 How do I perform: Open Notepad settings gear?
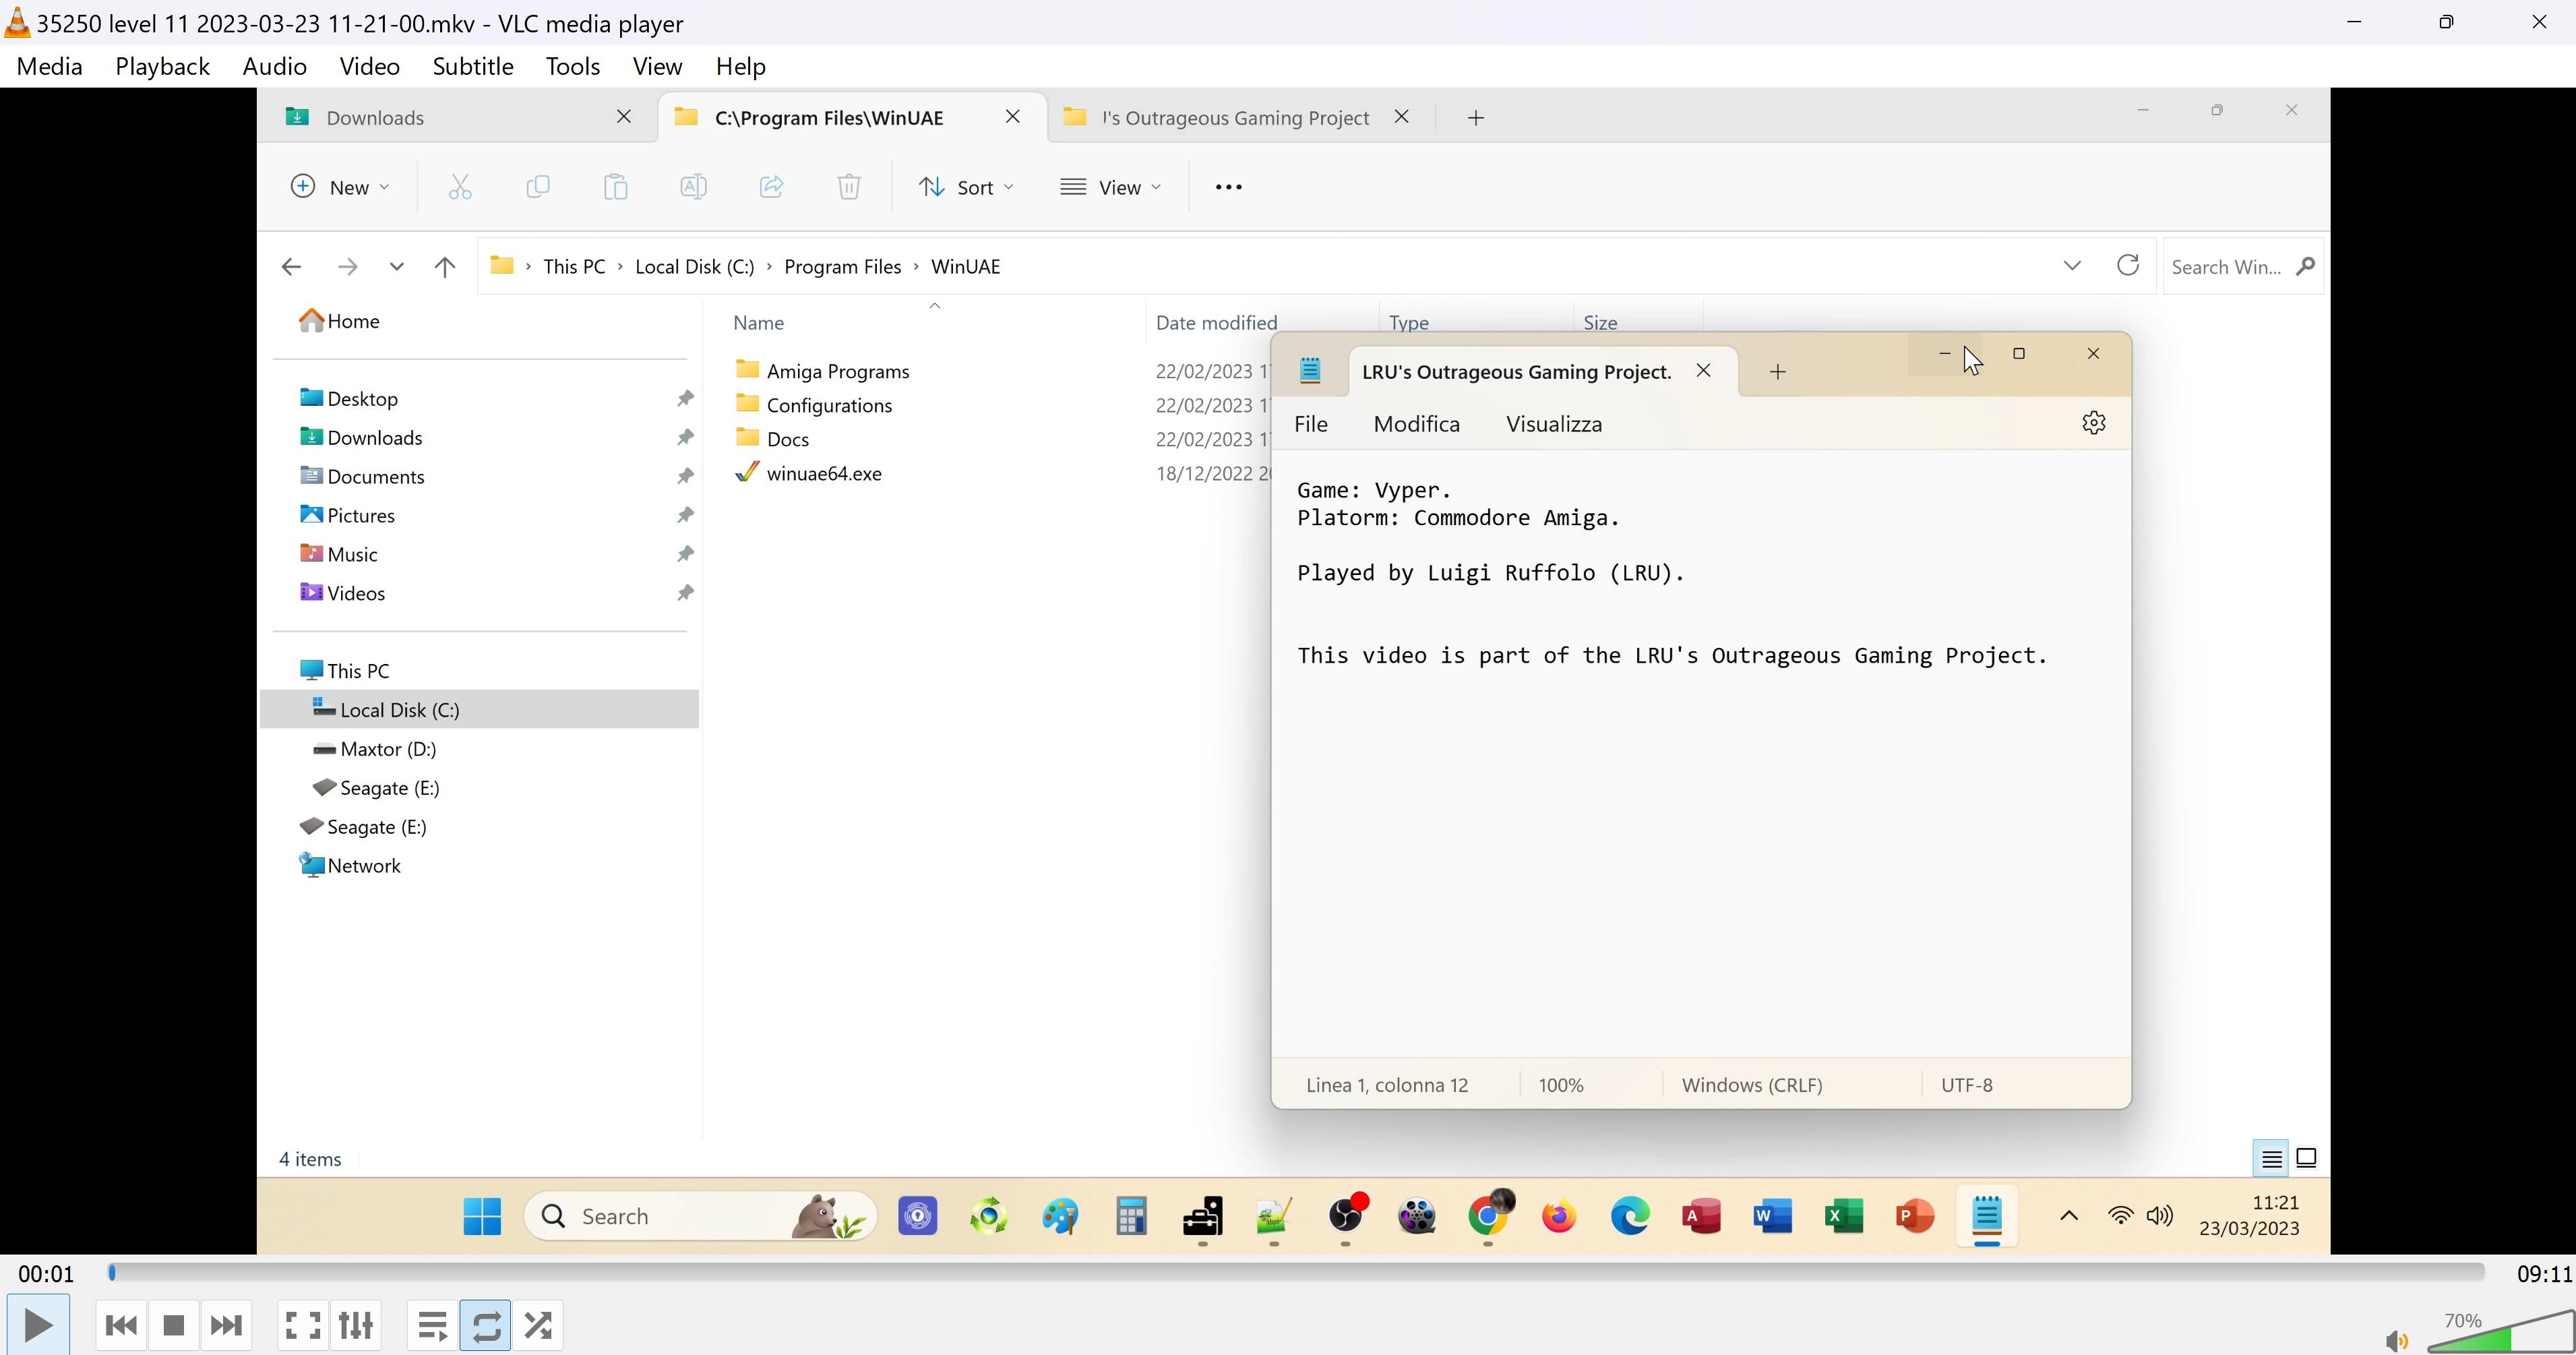point(2094,423)
